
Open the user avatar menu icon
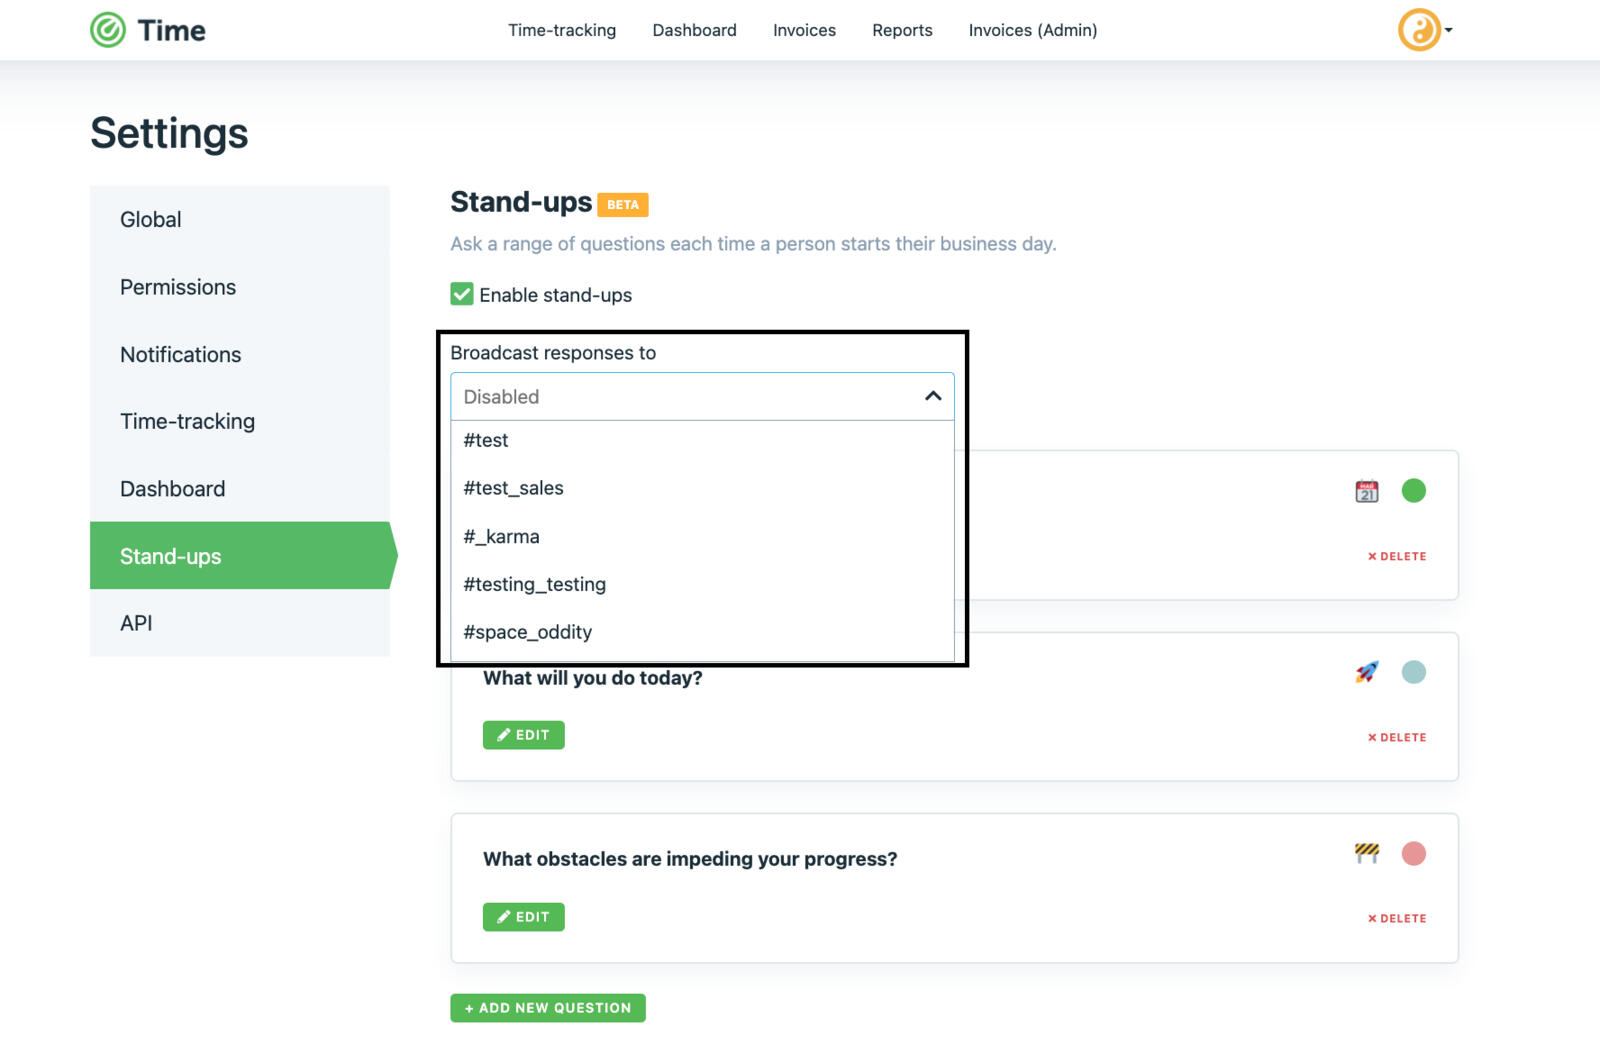pyautogui.click(x=1418, y=30)
